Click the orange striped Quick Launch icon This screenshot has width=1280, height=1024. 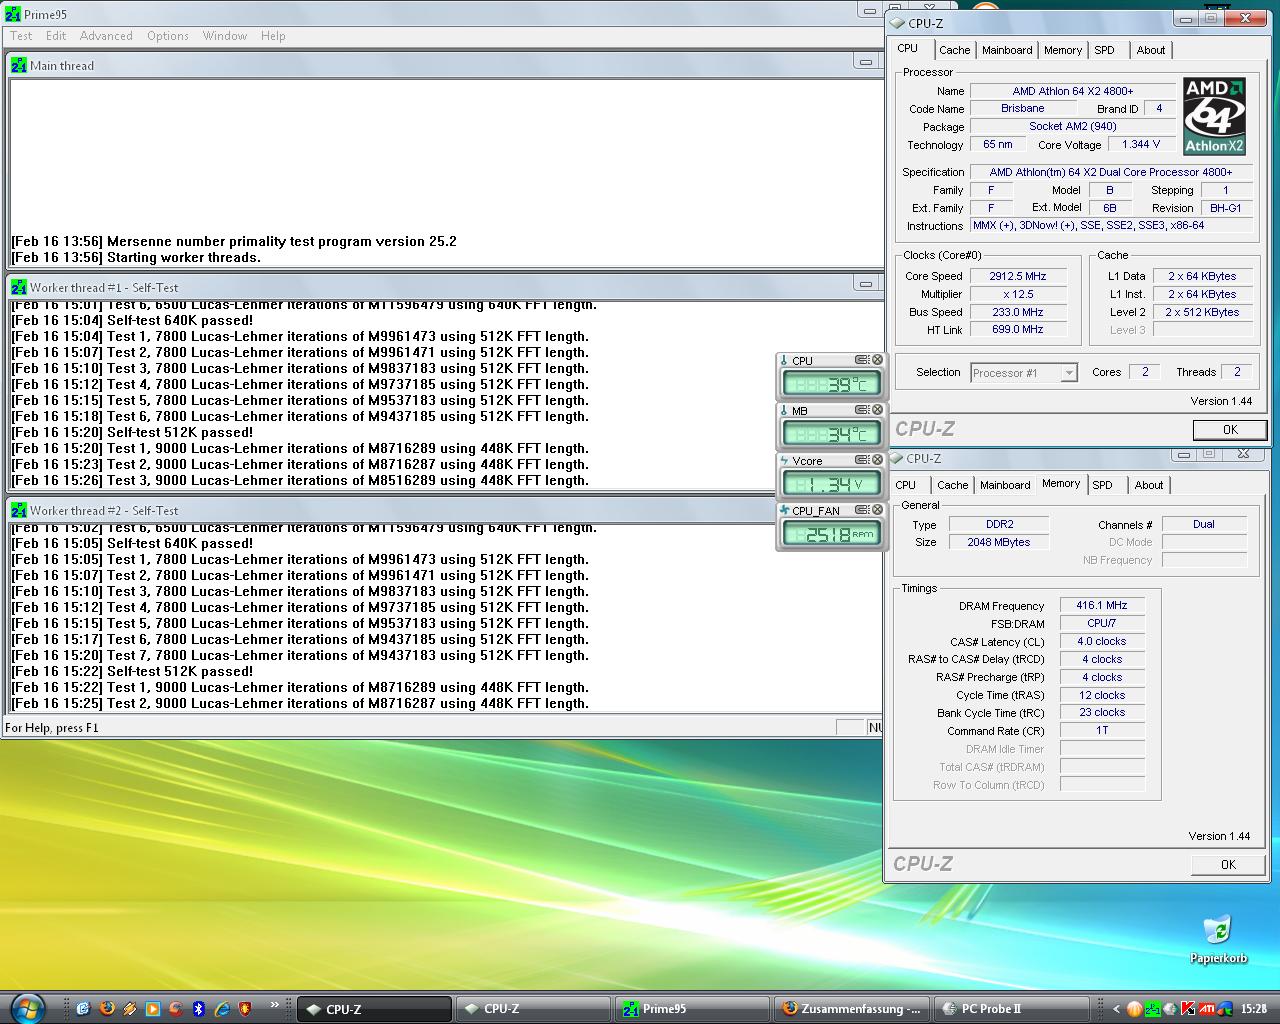pos(129,1008)
